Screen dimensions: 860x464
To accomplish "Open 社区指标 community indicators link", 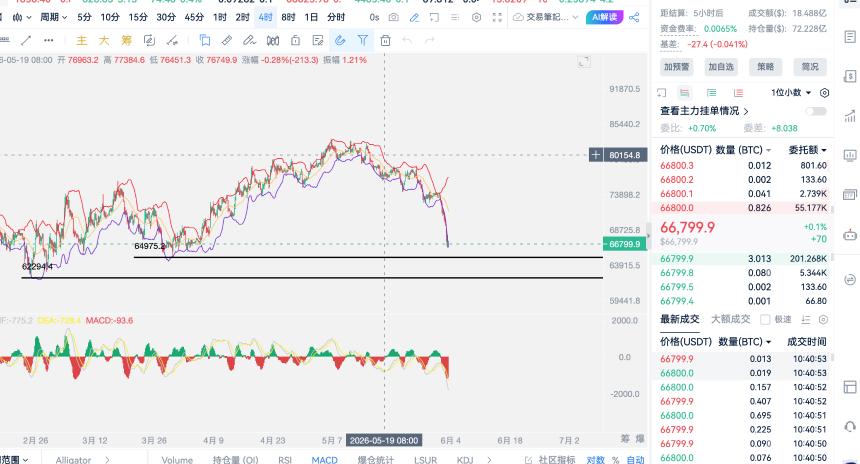I will 550,460.
